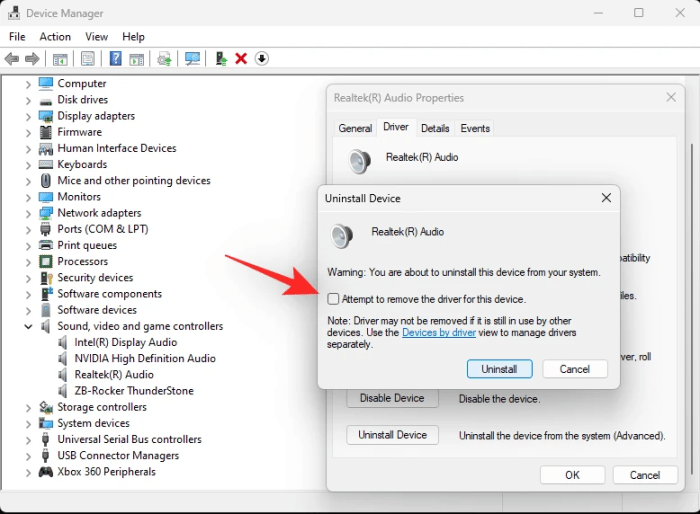Image resolution: width=700 pixels, height=514 pixels.
Task: Expand Universal Serial Bus controllers
Action: pyautogui.click(x=28, y=440)
